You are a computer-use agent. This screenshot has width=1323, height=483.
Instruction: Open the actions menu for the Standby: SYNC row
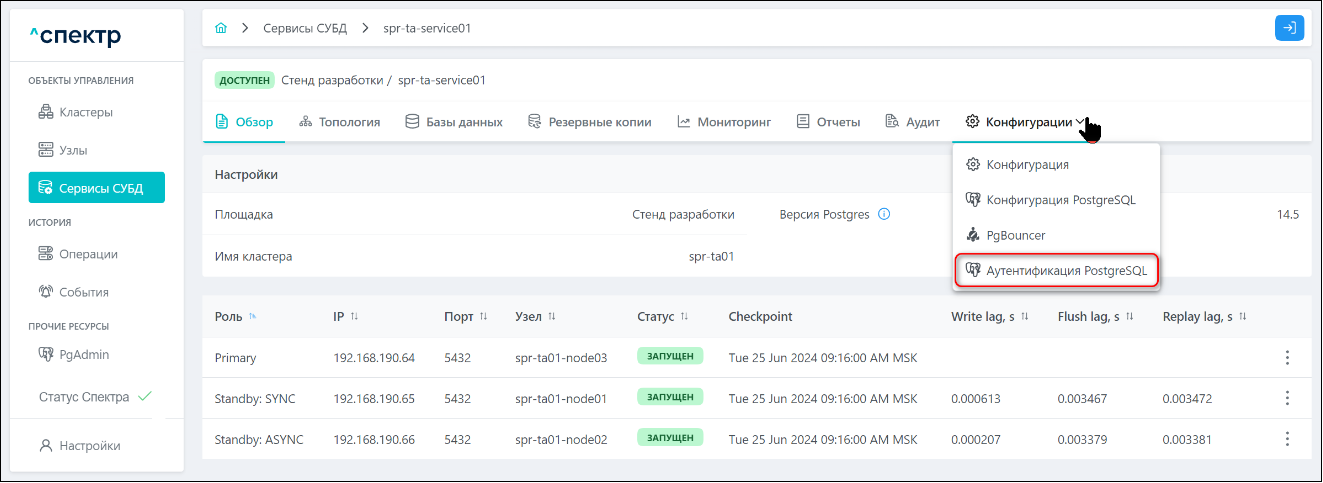click(1287, 398)
